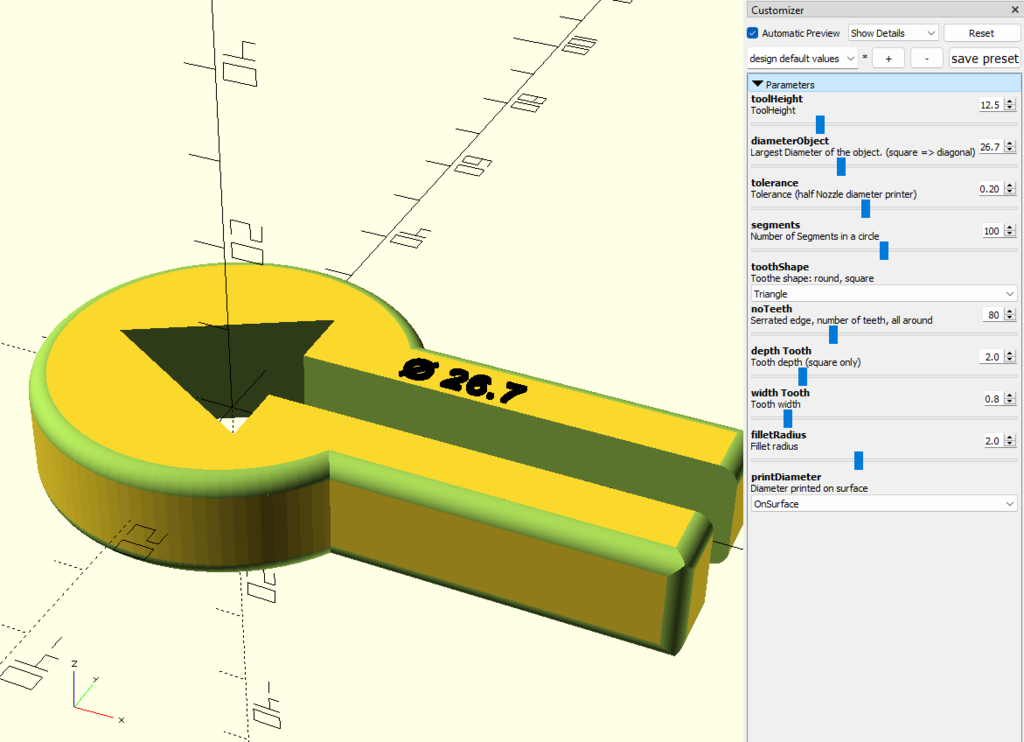The height and width of the screenshot is (742, 1024).
Task: Increment the tolerance value with up arrow
Action: (1010, 185)
